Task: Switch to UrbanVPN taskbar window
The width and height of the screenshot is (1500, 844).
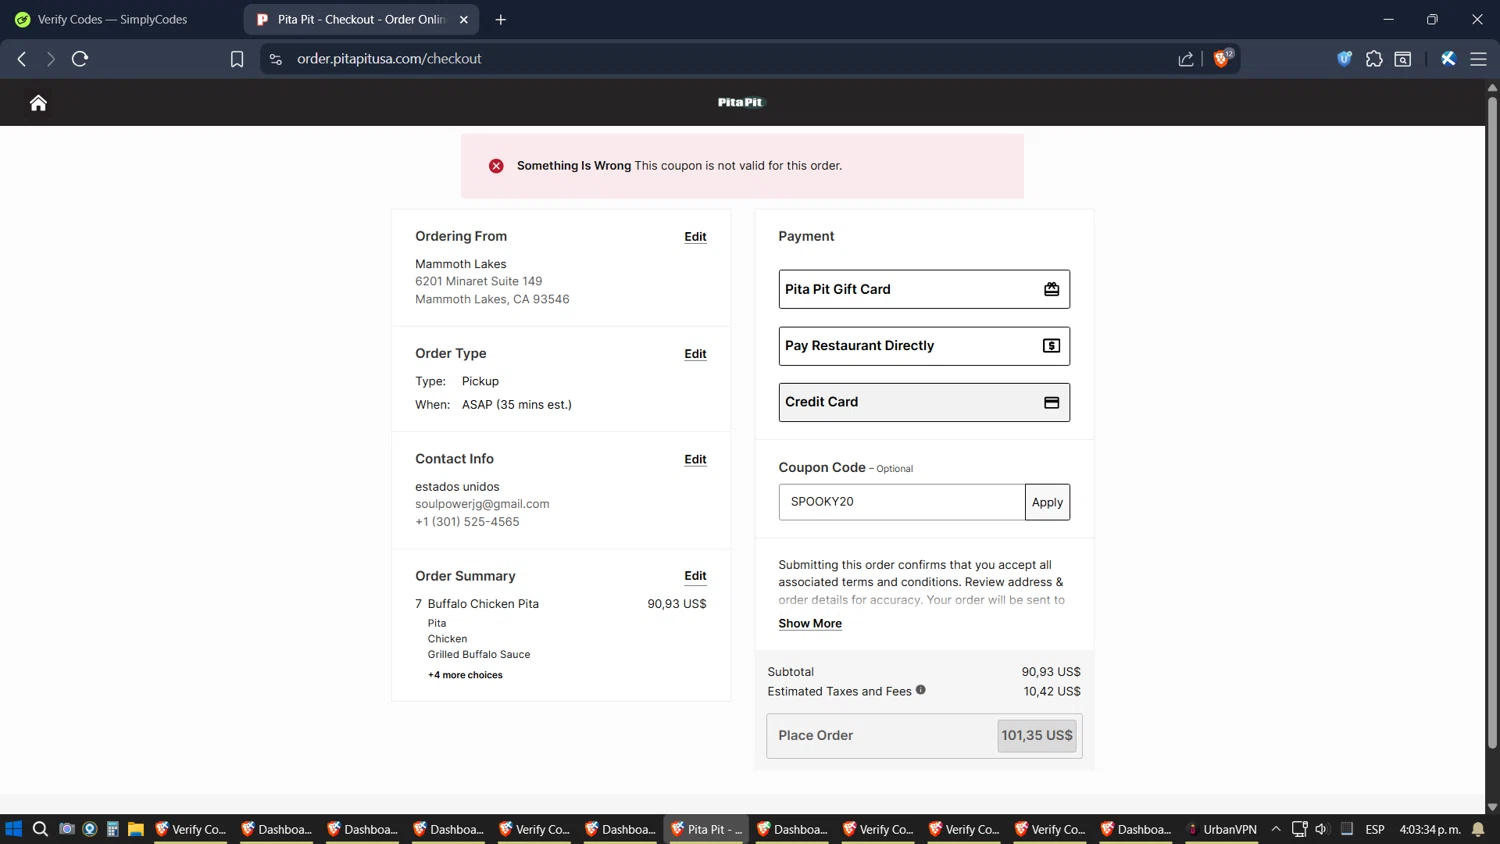Action: 1221,829
